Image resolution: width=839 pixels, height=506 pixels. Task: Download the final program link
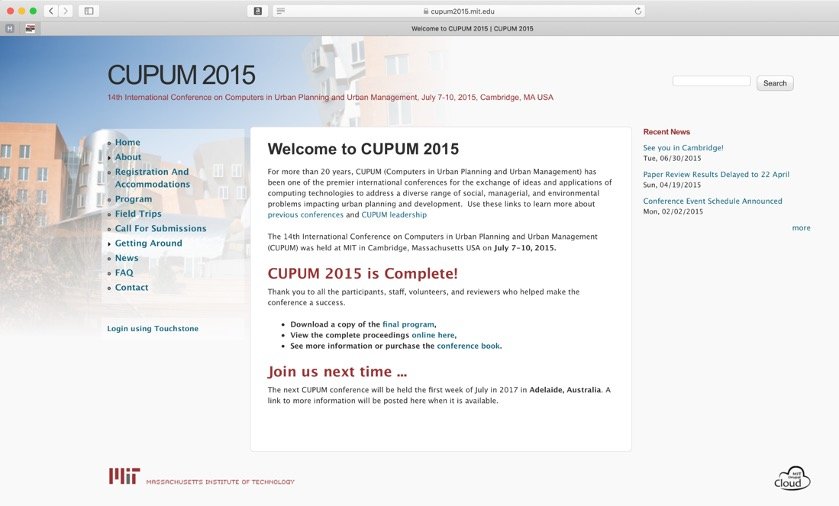(x=408, y=325)
